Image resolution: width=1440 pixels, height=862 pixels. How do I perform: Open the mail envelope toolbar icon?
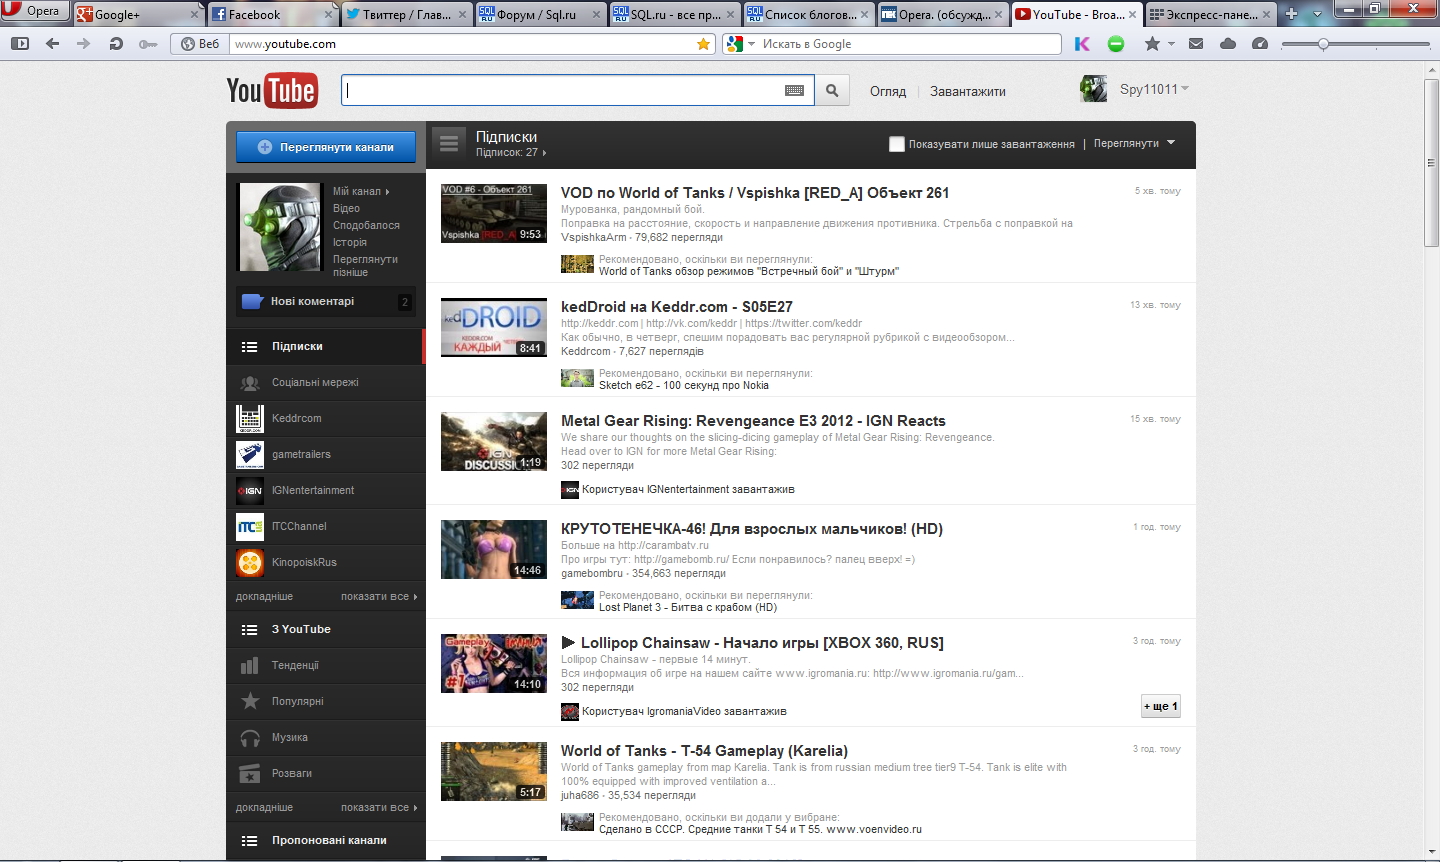1196,44
